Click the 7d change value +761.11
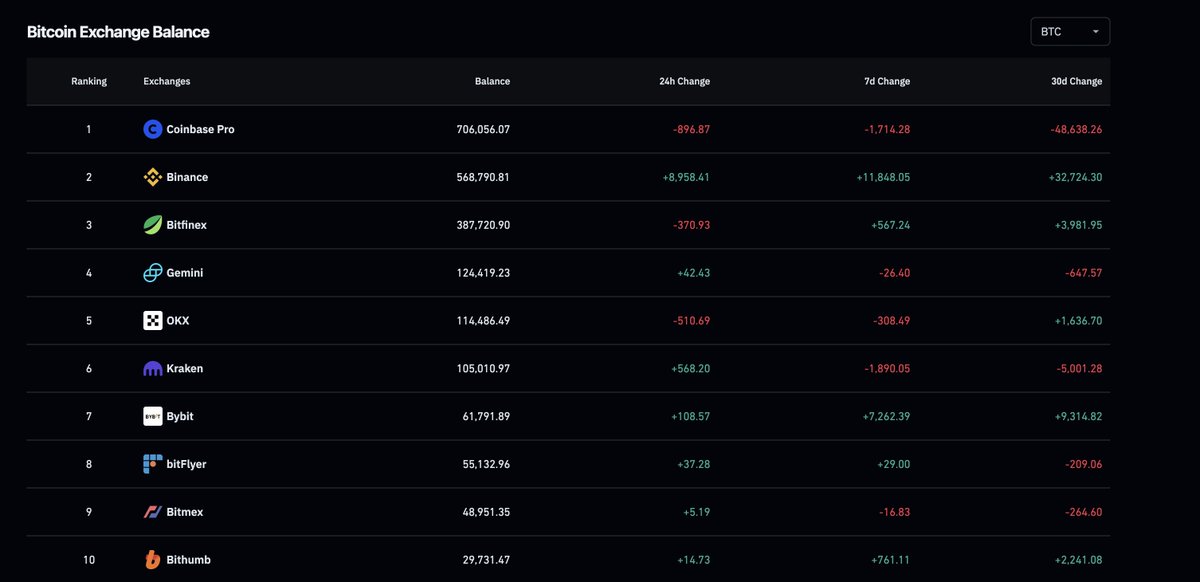 click(890, 560)
